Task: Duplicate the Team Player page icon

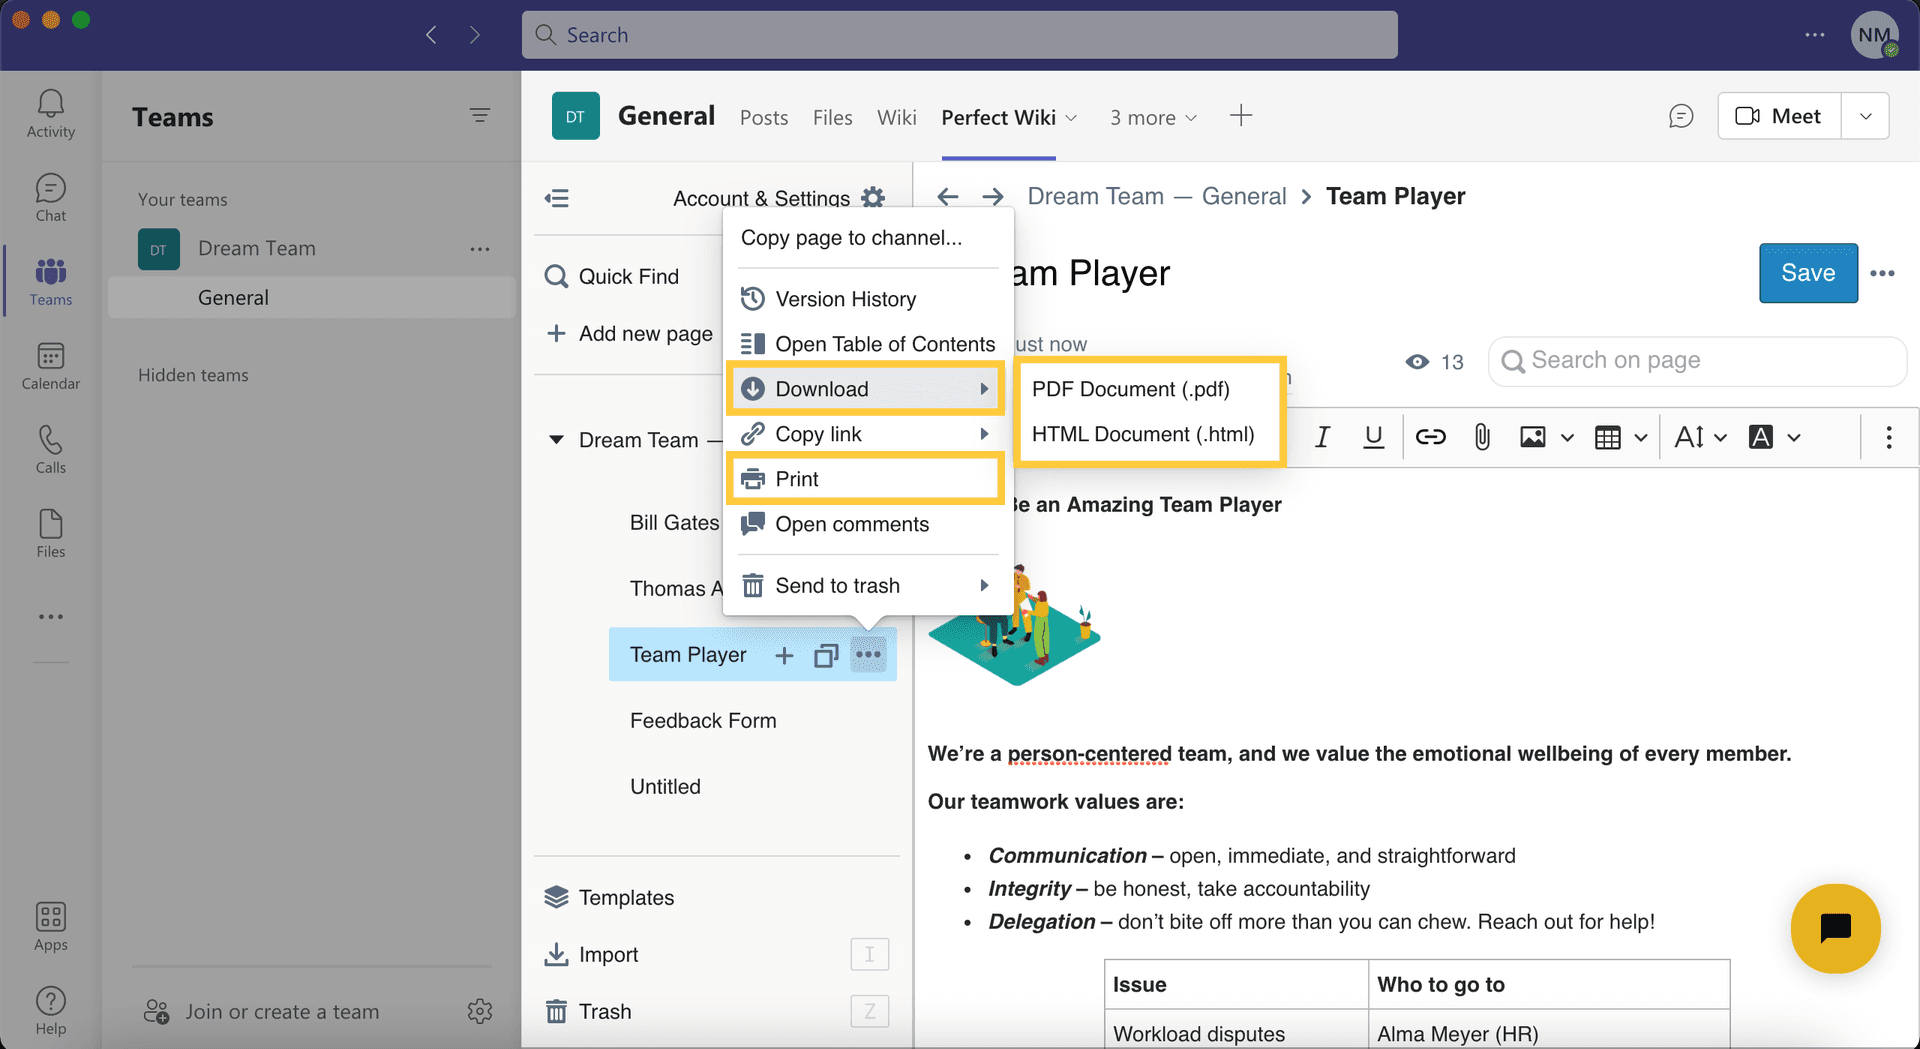Action: pyautogui.click(x=826, y=655)
